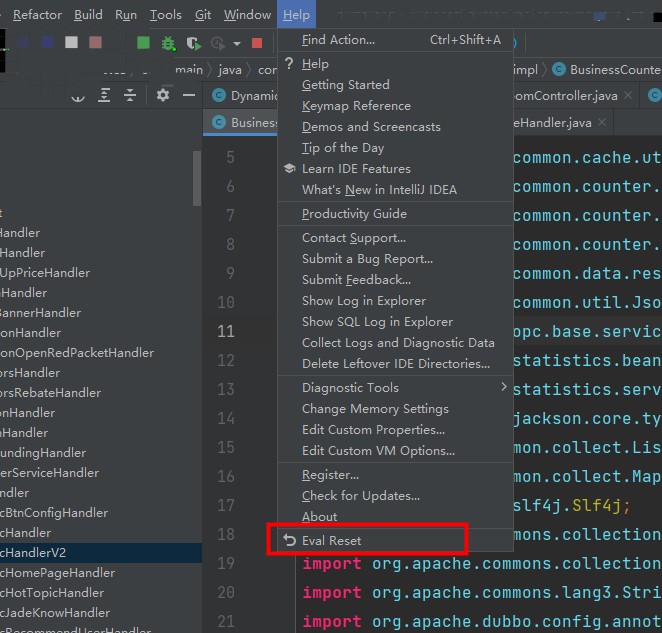
Task: Close the omController.java tab
Action: click(x=628, y=95)
